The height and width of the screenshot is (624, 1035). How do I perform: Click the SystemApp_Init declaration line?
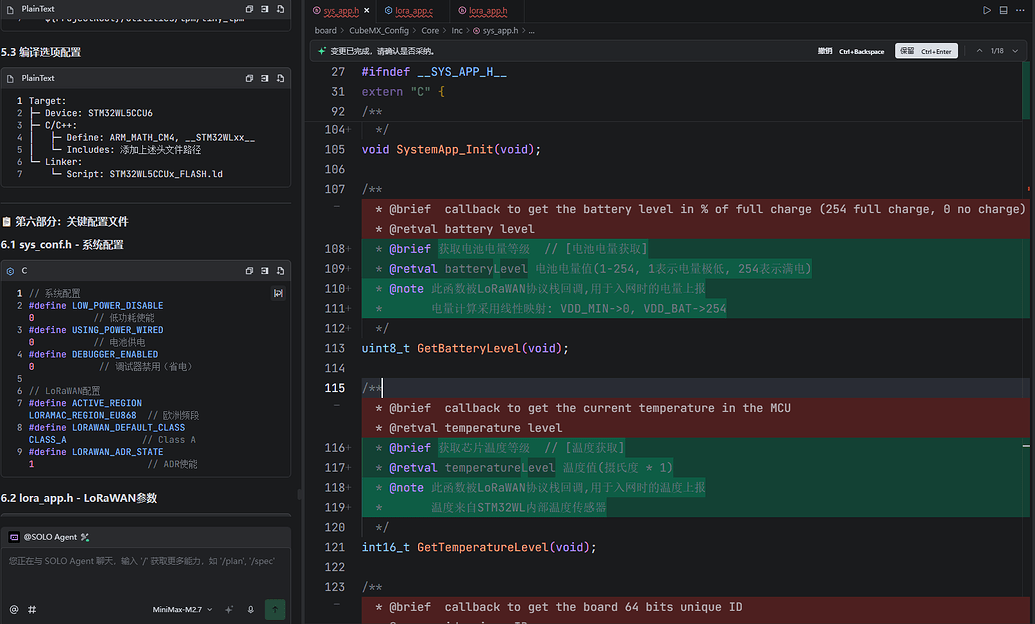click(451, 150)
